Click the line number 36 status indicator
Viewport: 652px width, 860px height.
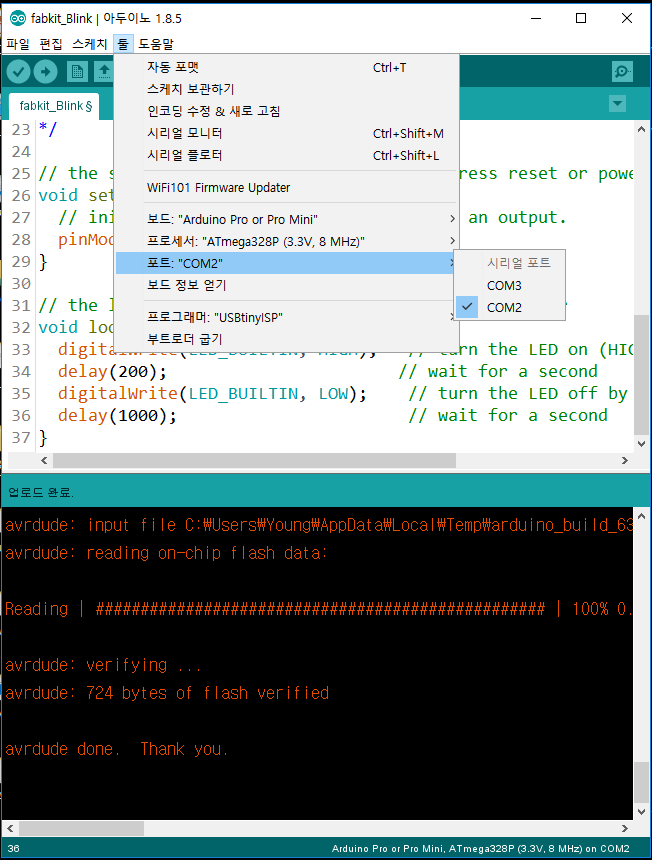(x=14, y=848)
